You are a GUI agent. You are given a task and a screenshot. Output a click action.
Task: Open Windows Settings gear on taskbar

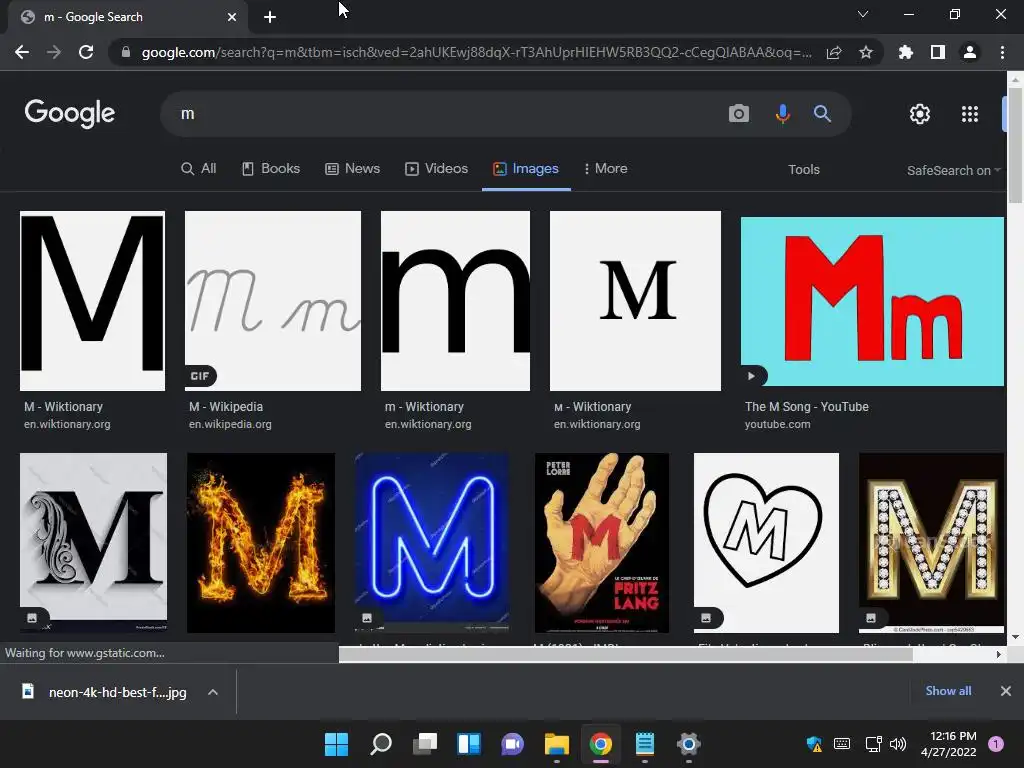pyautogui.click(x=688, y=743)
